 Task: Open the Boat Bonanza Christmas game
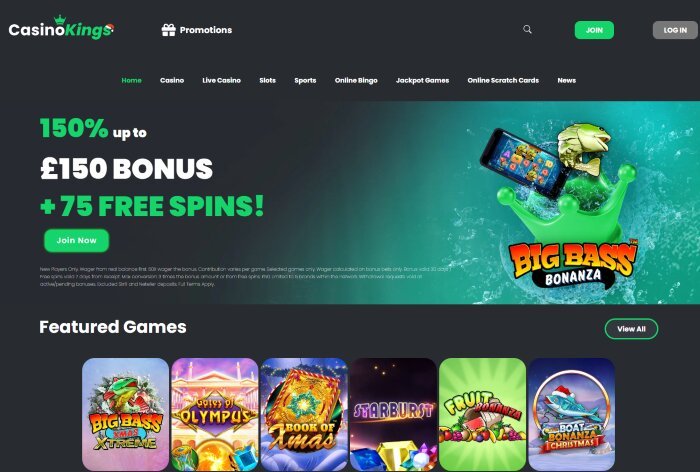coord(572,414)
